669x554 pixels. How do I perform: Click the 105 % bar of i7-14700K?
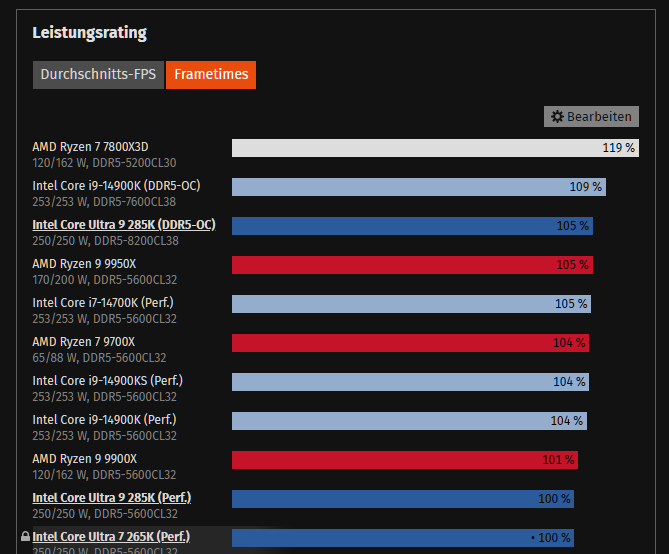pyautogui.click(x=411, y=304)
